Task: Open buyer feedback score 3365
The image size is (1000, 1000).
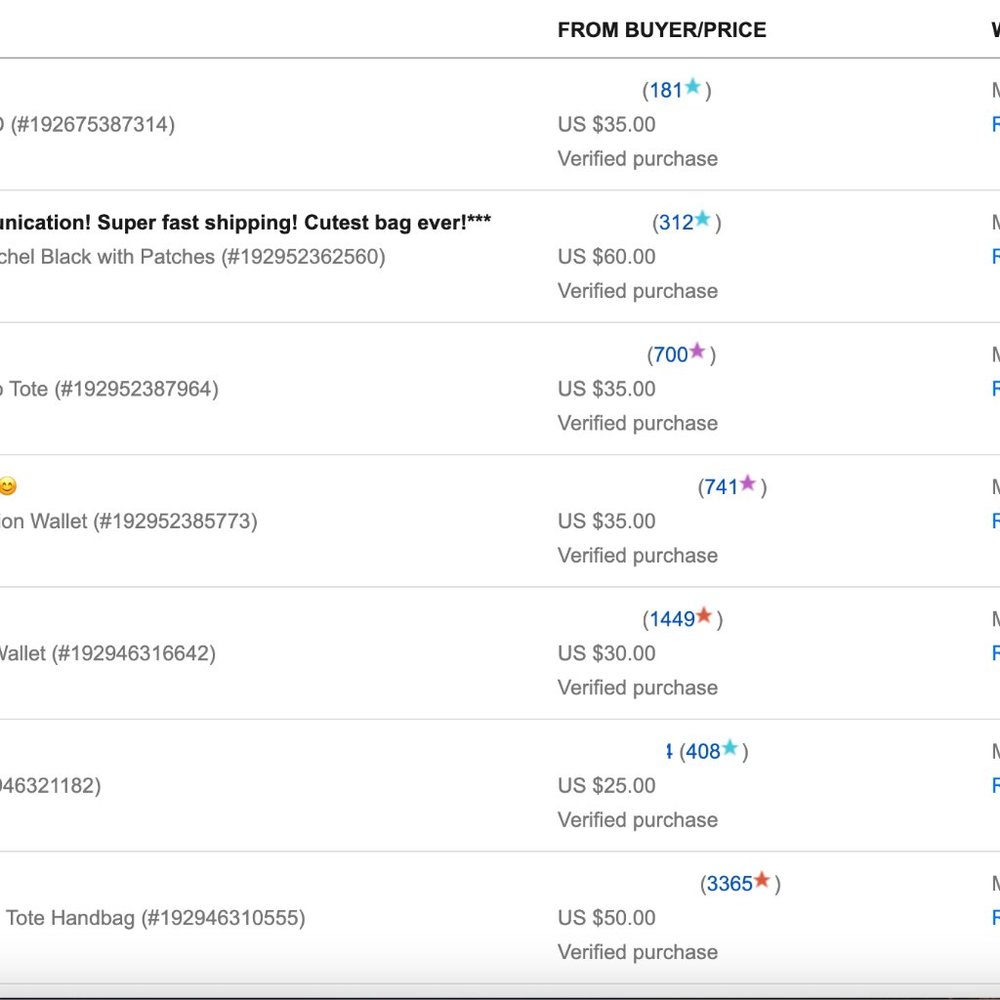Action: coord(730,884)
